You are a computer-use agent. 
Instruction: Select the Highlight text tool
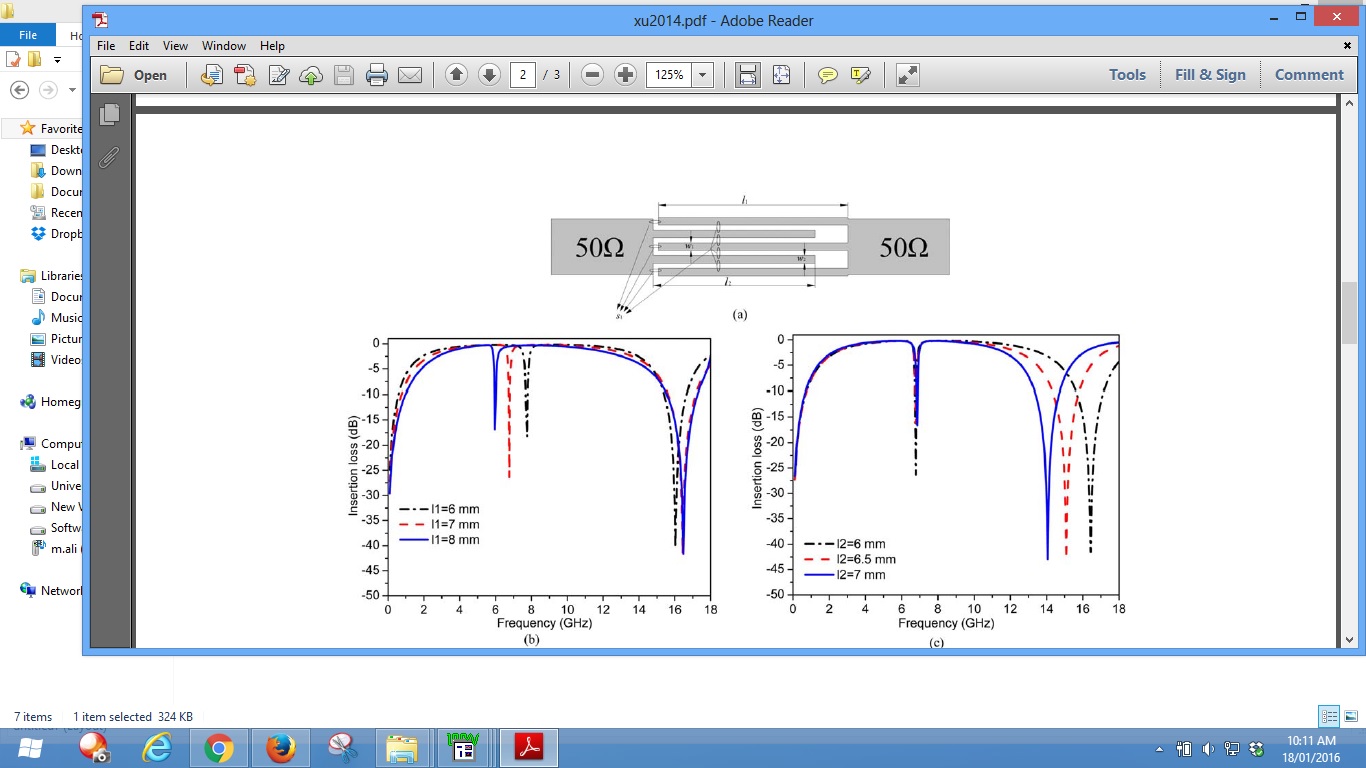[x=860, y=75]
